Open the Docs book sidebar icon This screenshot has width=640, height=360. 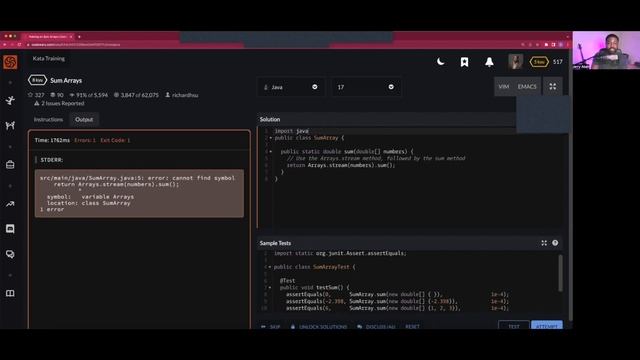click(x=10, y=293)
